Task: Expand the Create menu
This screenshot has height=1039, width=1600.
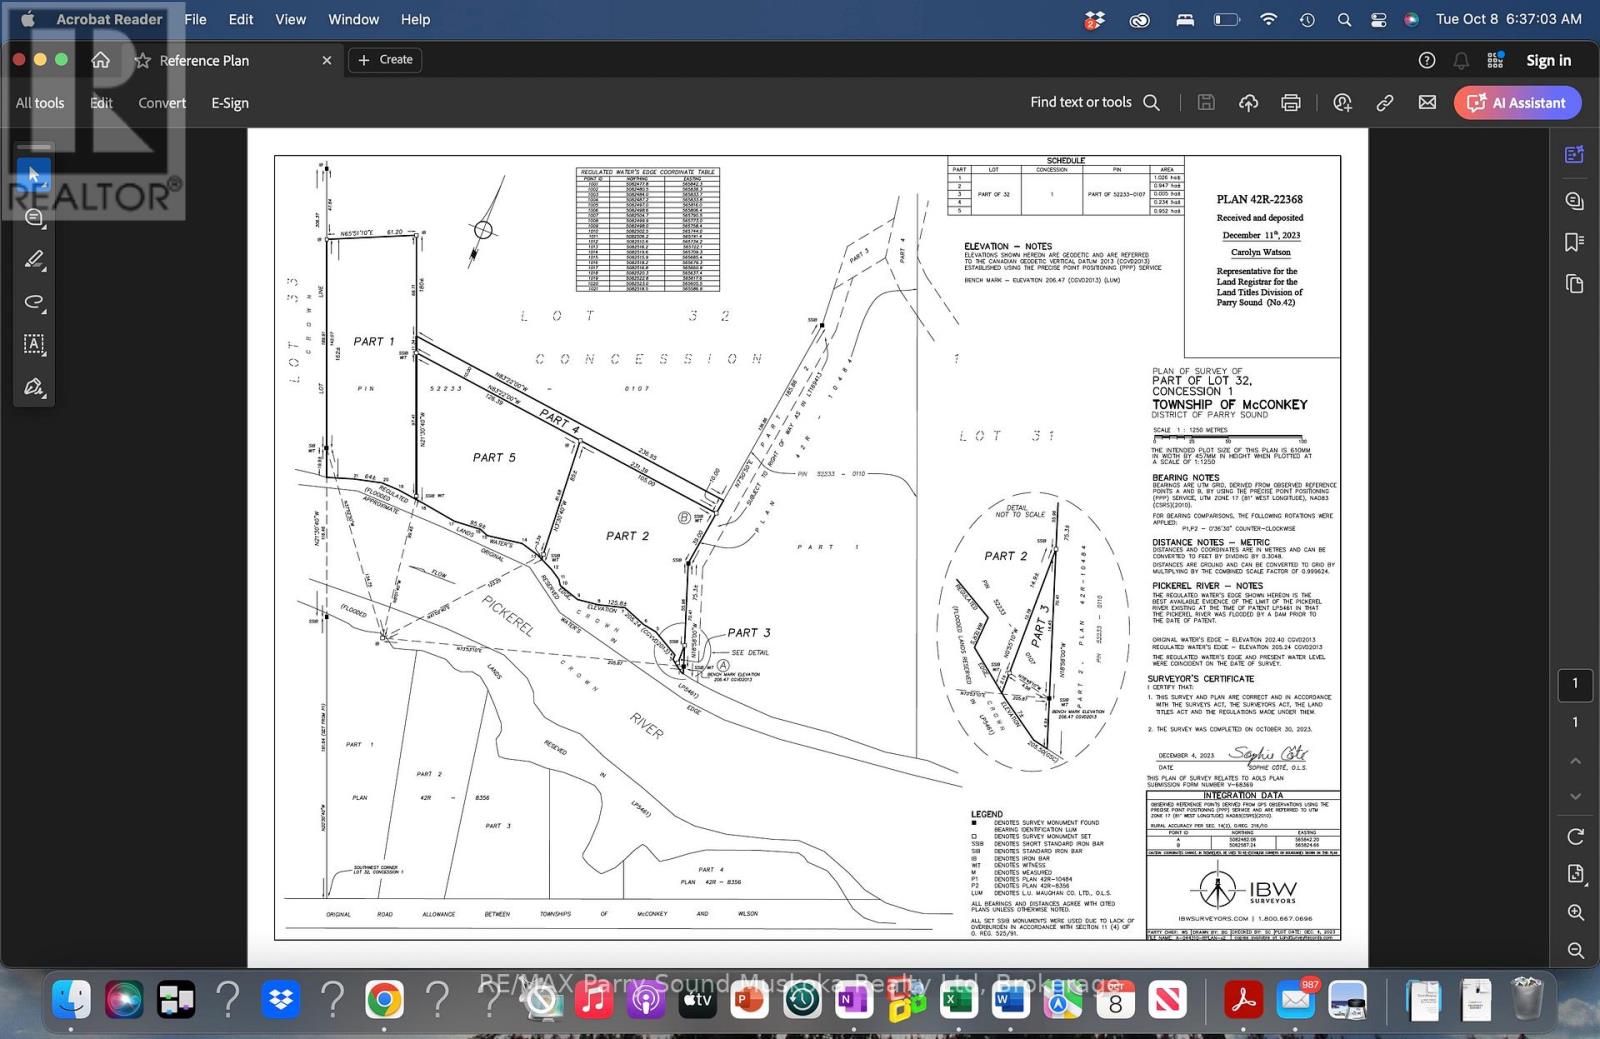Action: 385,60
